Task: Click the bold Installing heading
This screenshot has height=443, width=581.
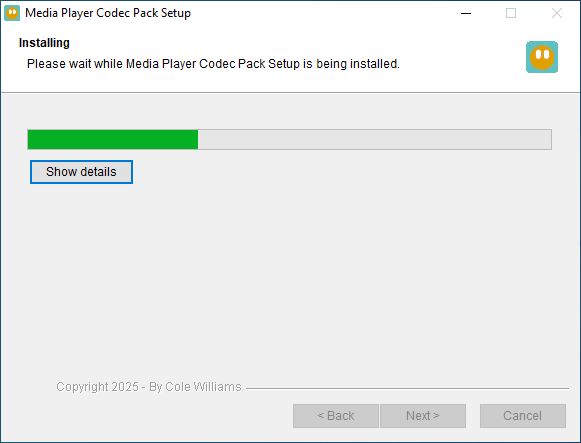Action: [44, 43]
